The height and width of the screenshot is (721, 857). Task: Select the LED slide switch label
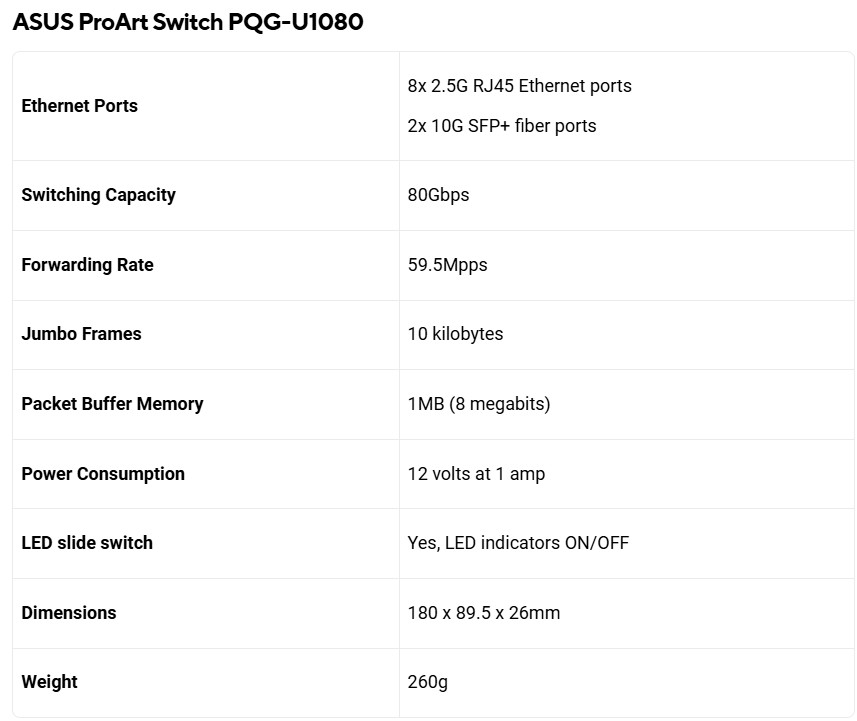click(x=87, y=543)
